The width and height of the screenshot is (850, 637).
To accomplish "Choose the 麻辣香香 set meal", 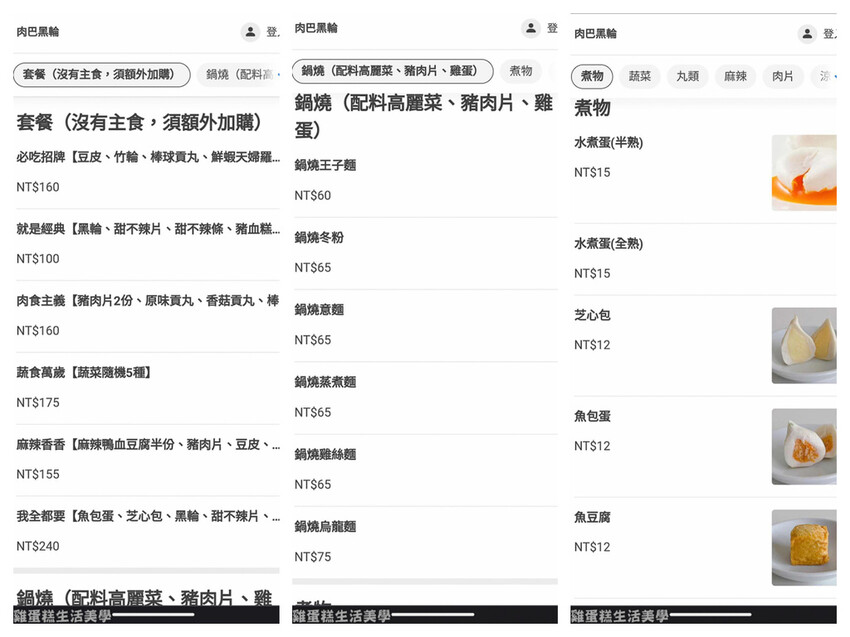I will coord(147,459).
